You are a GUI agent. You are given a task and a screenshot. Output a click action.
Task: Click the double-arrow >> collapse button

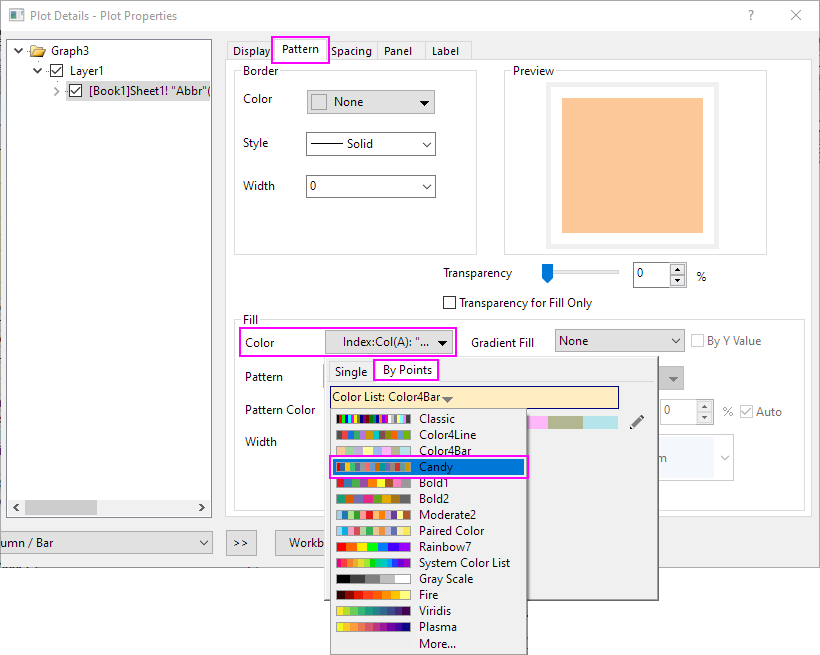(x=240, y=543)
